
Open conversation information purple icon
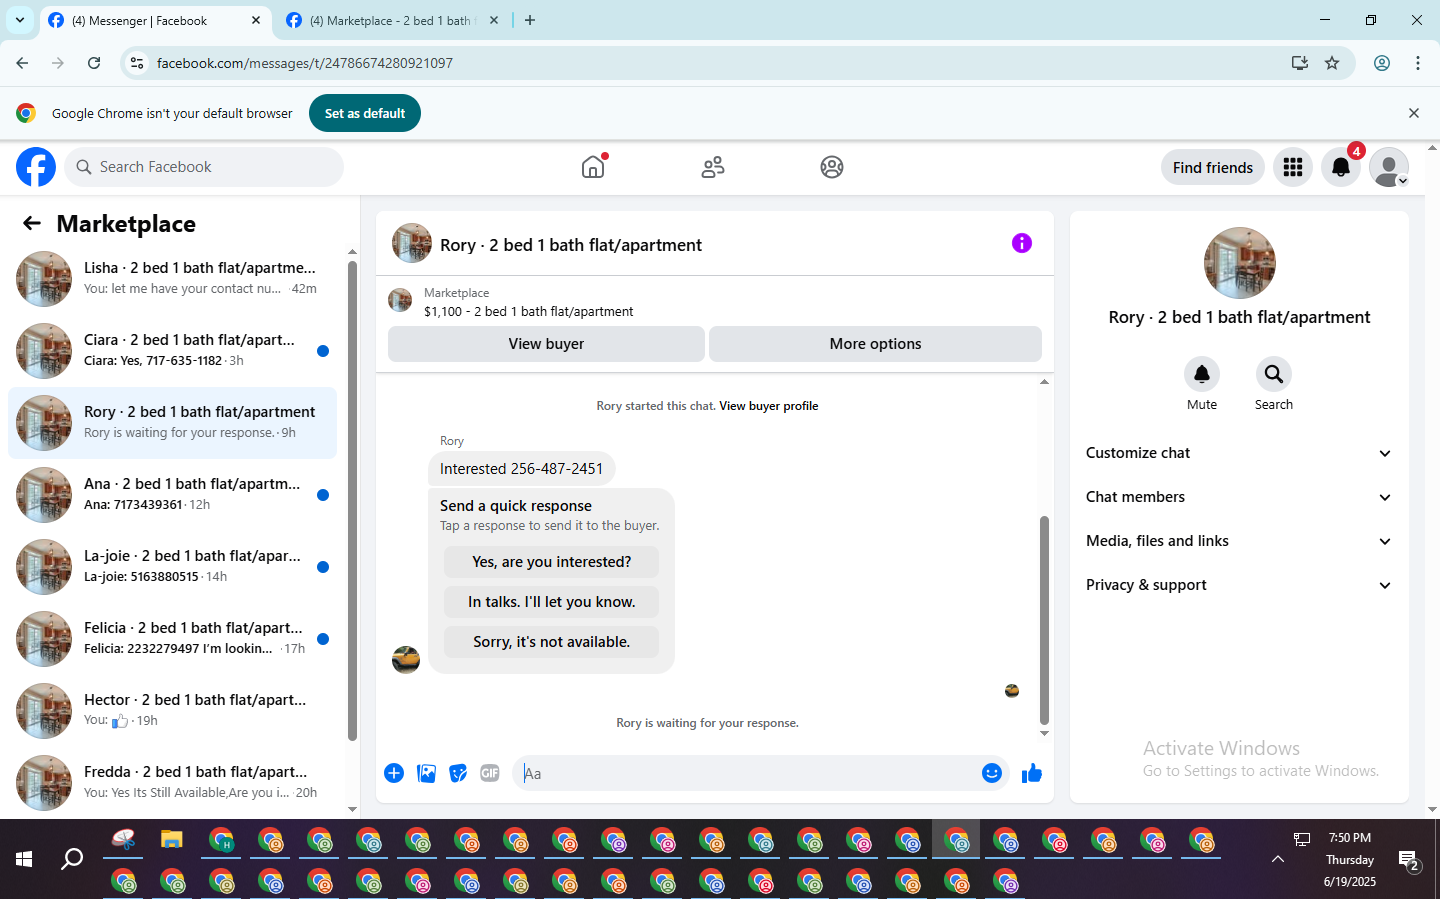point(1021,243)
